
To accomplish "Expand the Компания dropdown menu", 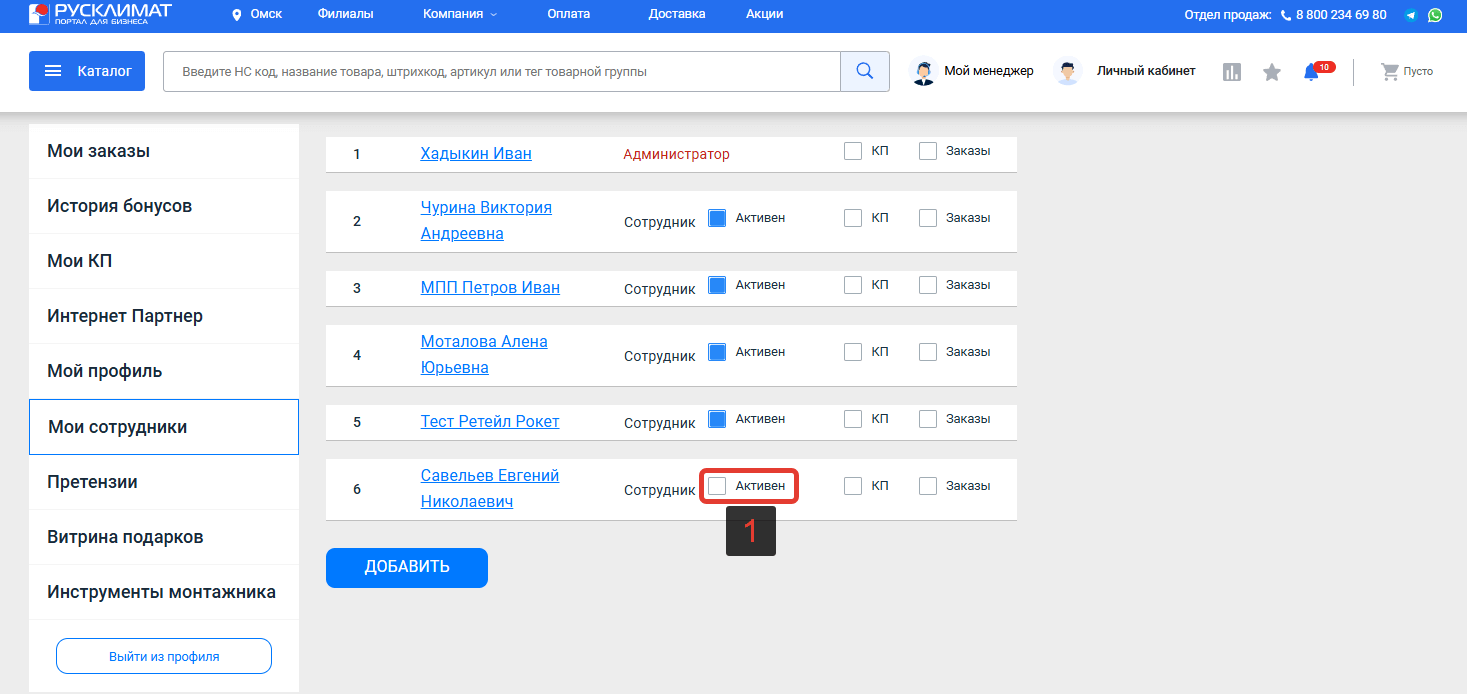I will tap(460, 15).
